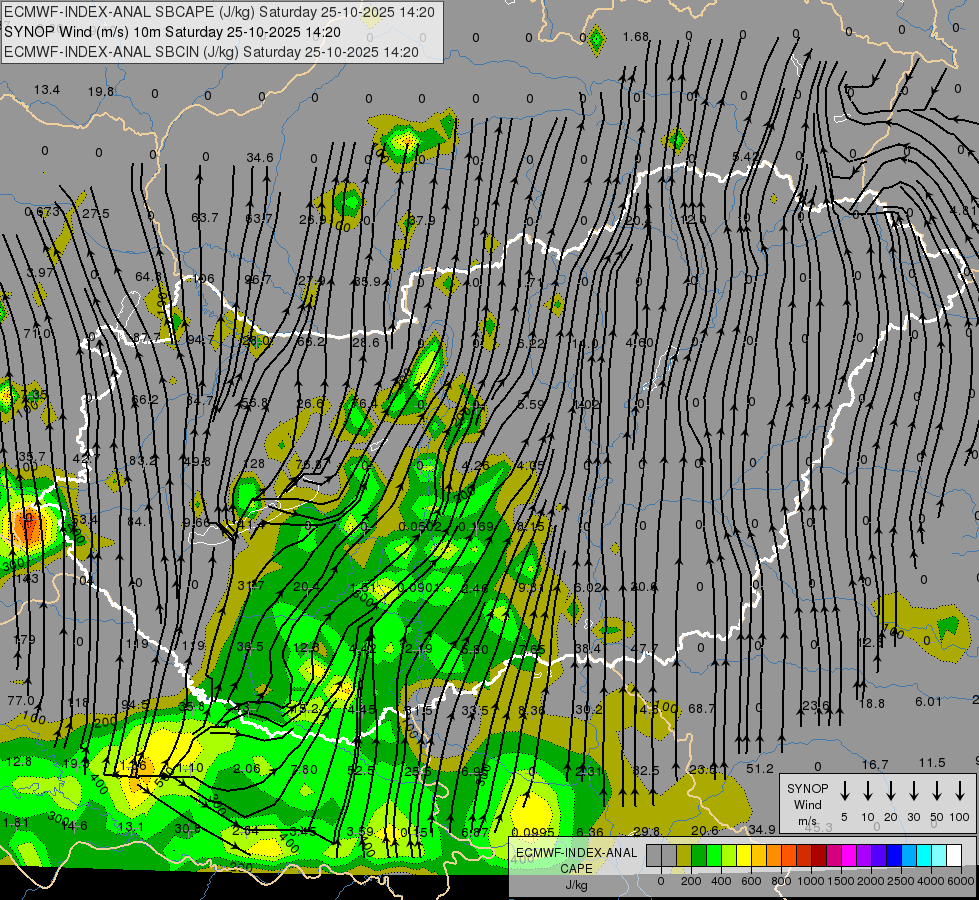Image resolution: width=979 pixels, height=900 pixels.
Task: Click the 31.7 value on the map
Action: click(x=251, y=585)
